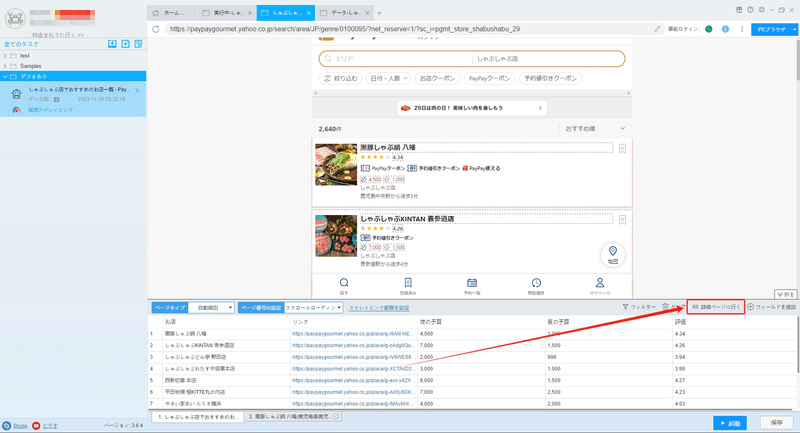Click the フィルター filter button
800x433 pixels.
pos(639,307)
